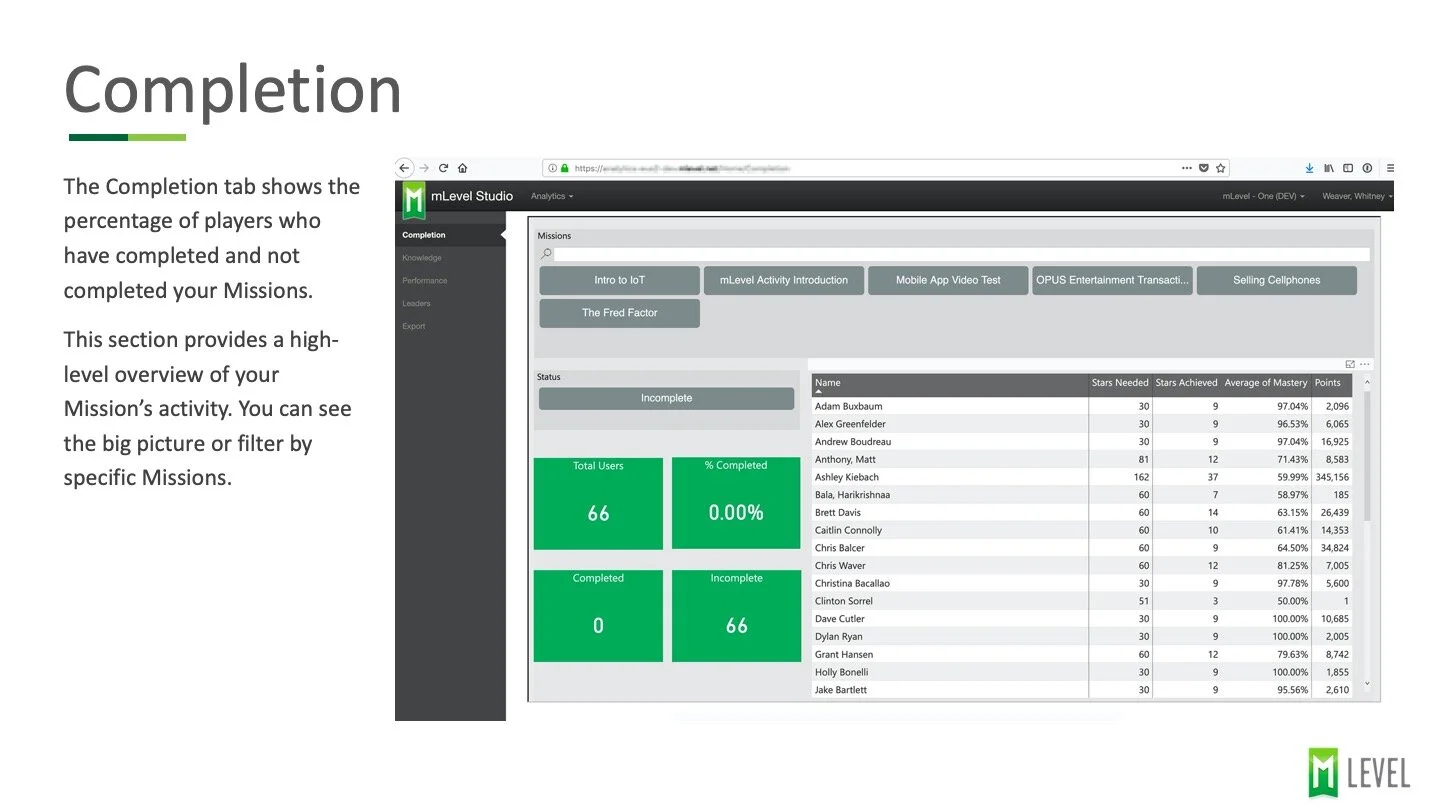Click the Incomplete 66 tile
This screenshot has width=1440, height=810.
click(736, 616)
